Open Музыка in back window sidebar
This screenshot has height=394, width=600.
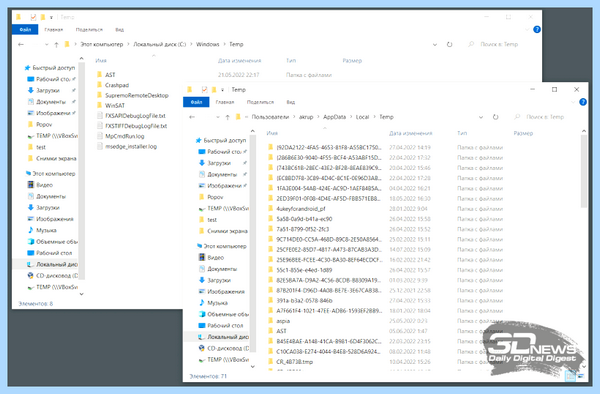click(46, 230)
